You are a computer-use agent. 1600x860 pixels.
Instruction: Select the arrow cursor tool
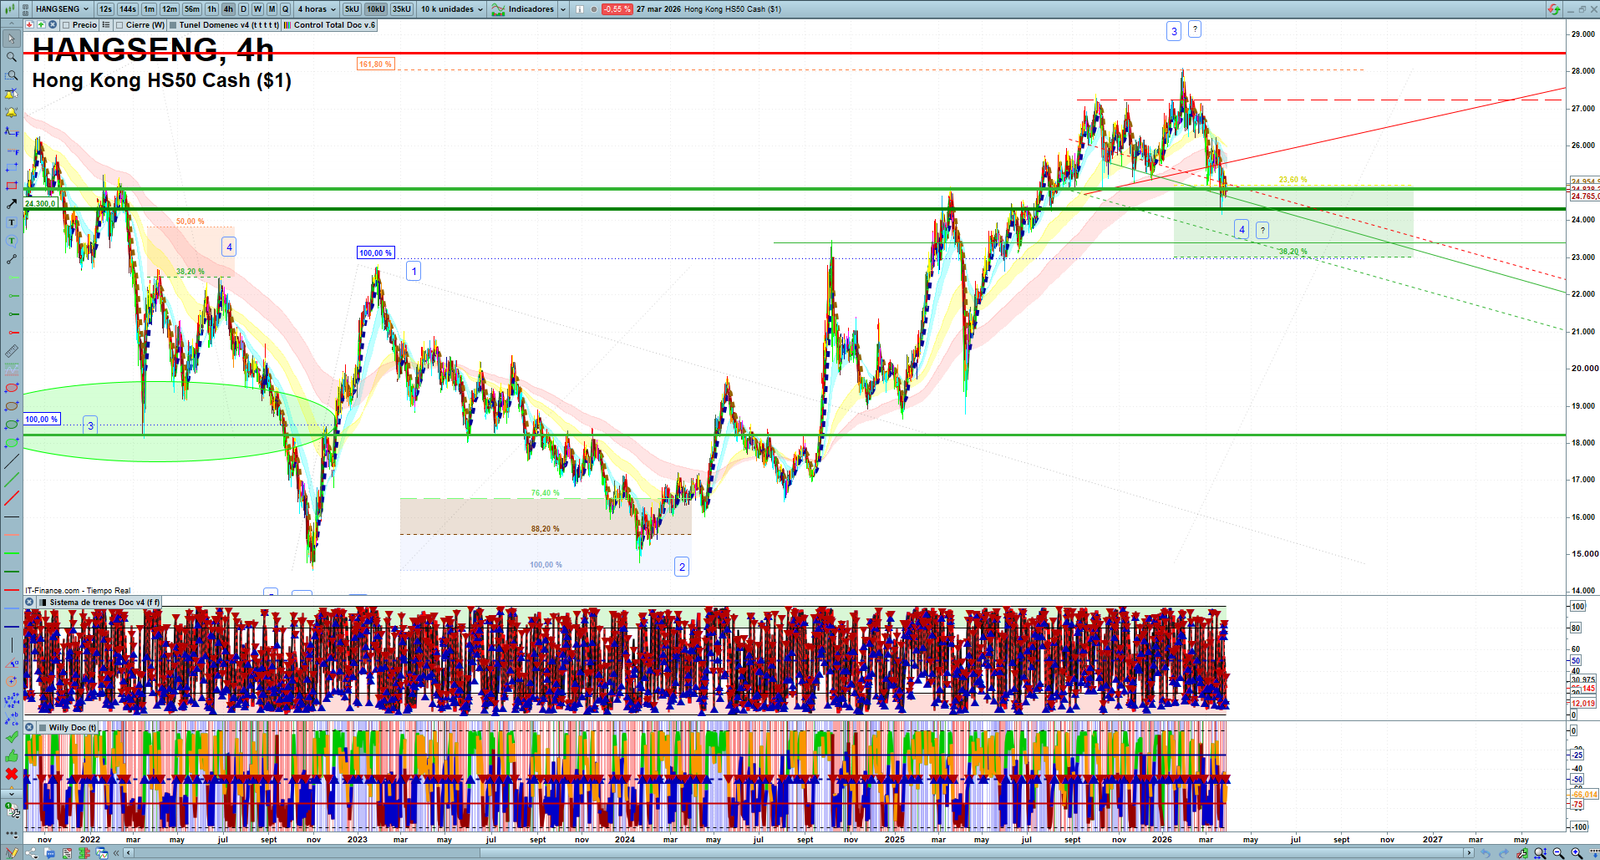tap(11, 39)
